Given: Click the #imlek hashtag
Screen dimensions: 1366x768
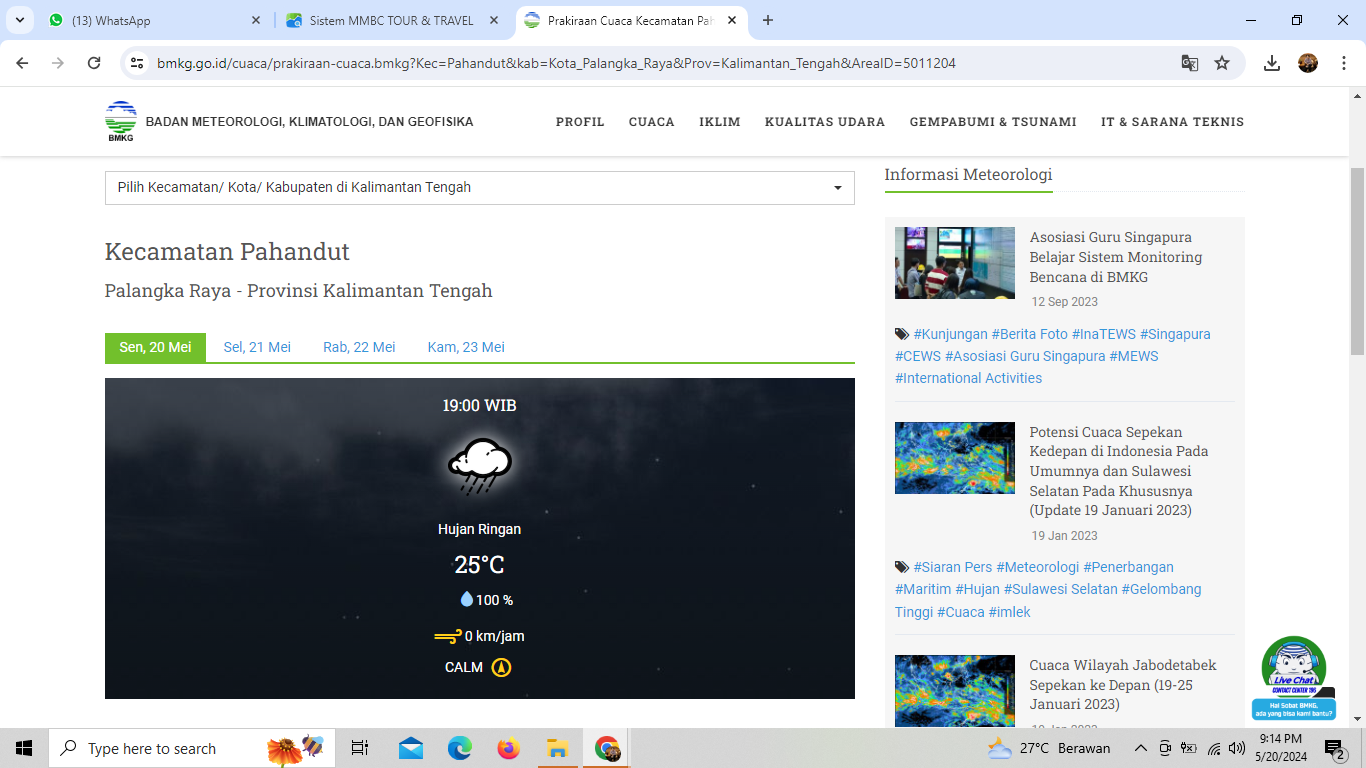Looking at the screenshot, I should pyautogui.click(x=1009, y=612).
